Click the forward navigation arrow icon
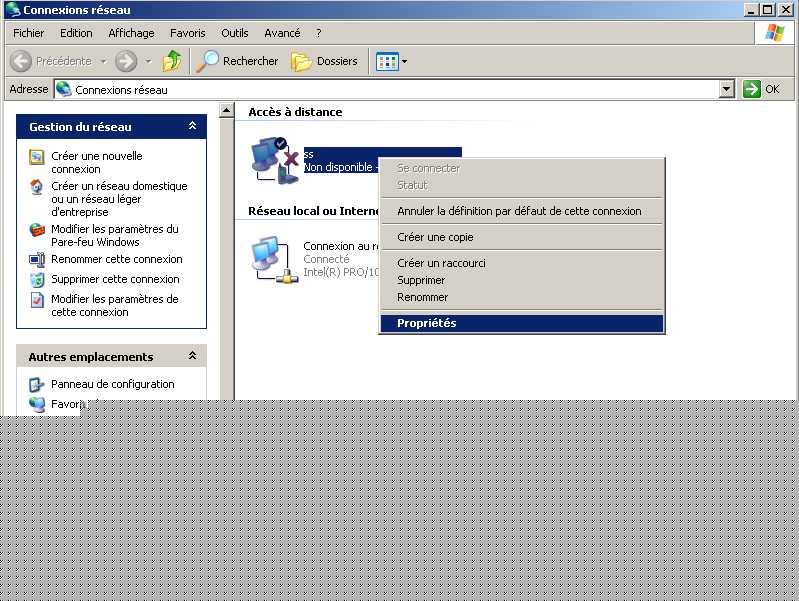The height and width of the screenshot is (601, 799). [x=126, y=61]
